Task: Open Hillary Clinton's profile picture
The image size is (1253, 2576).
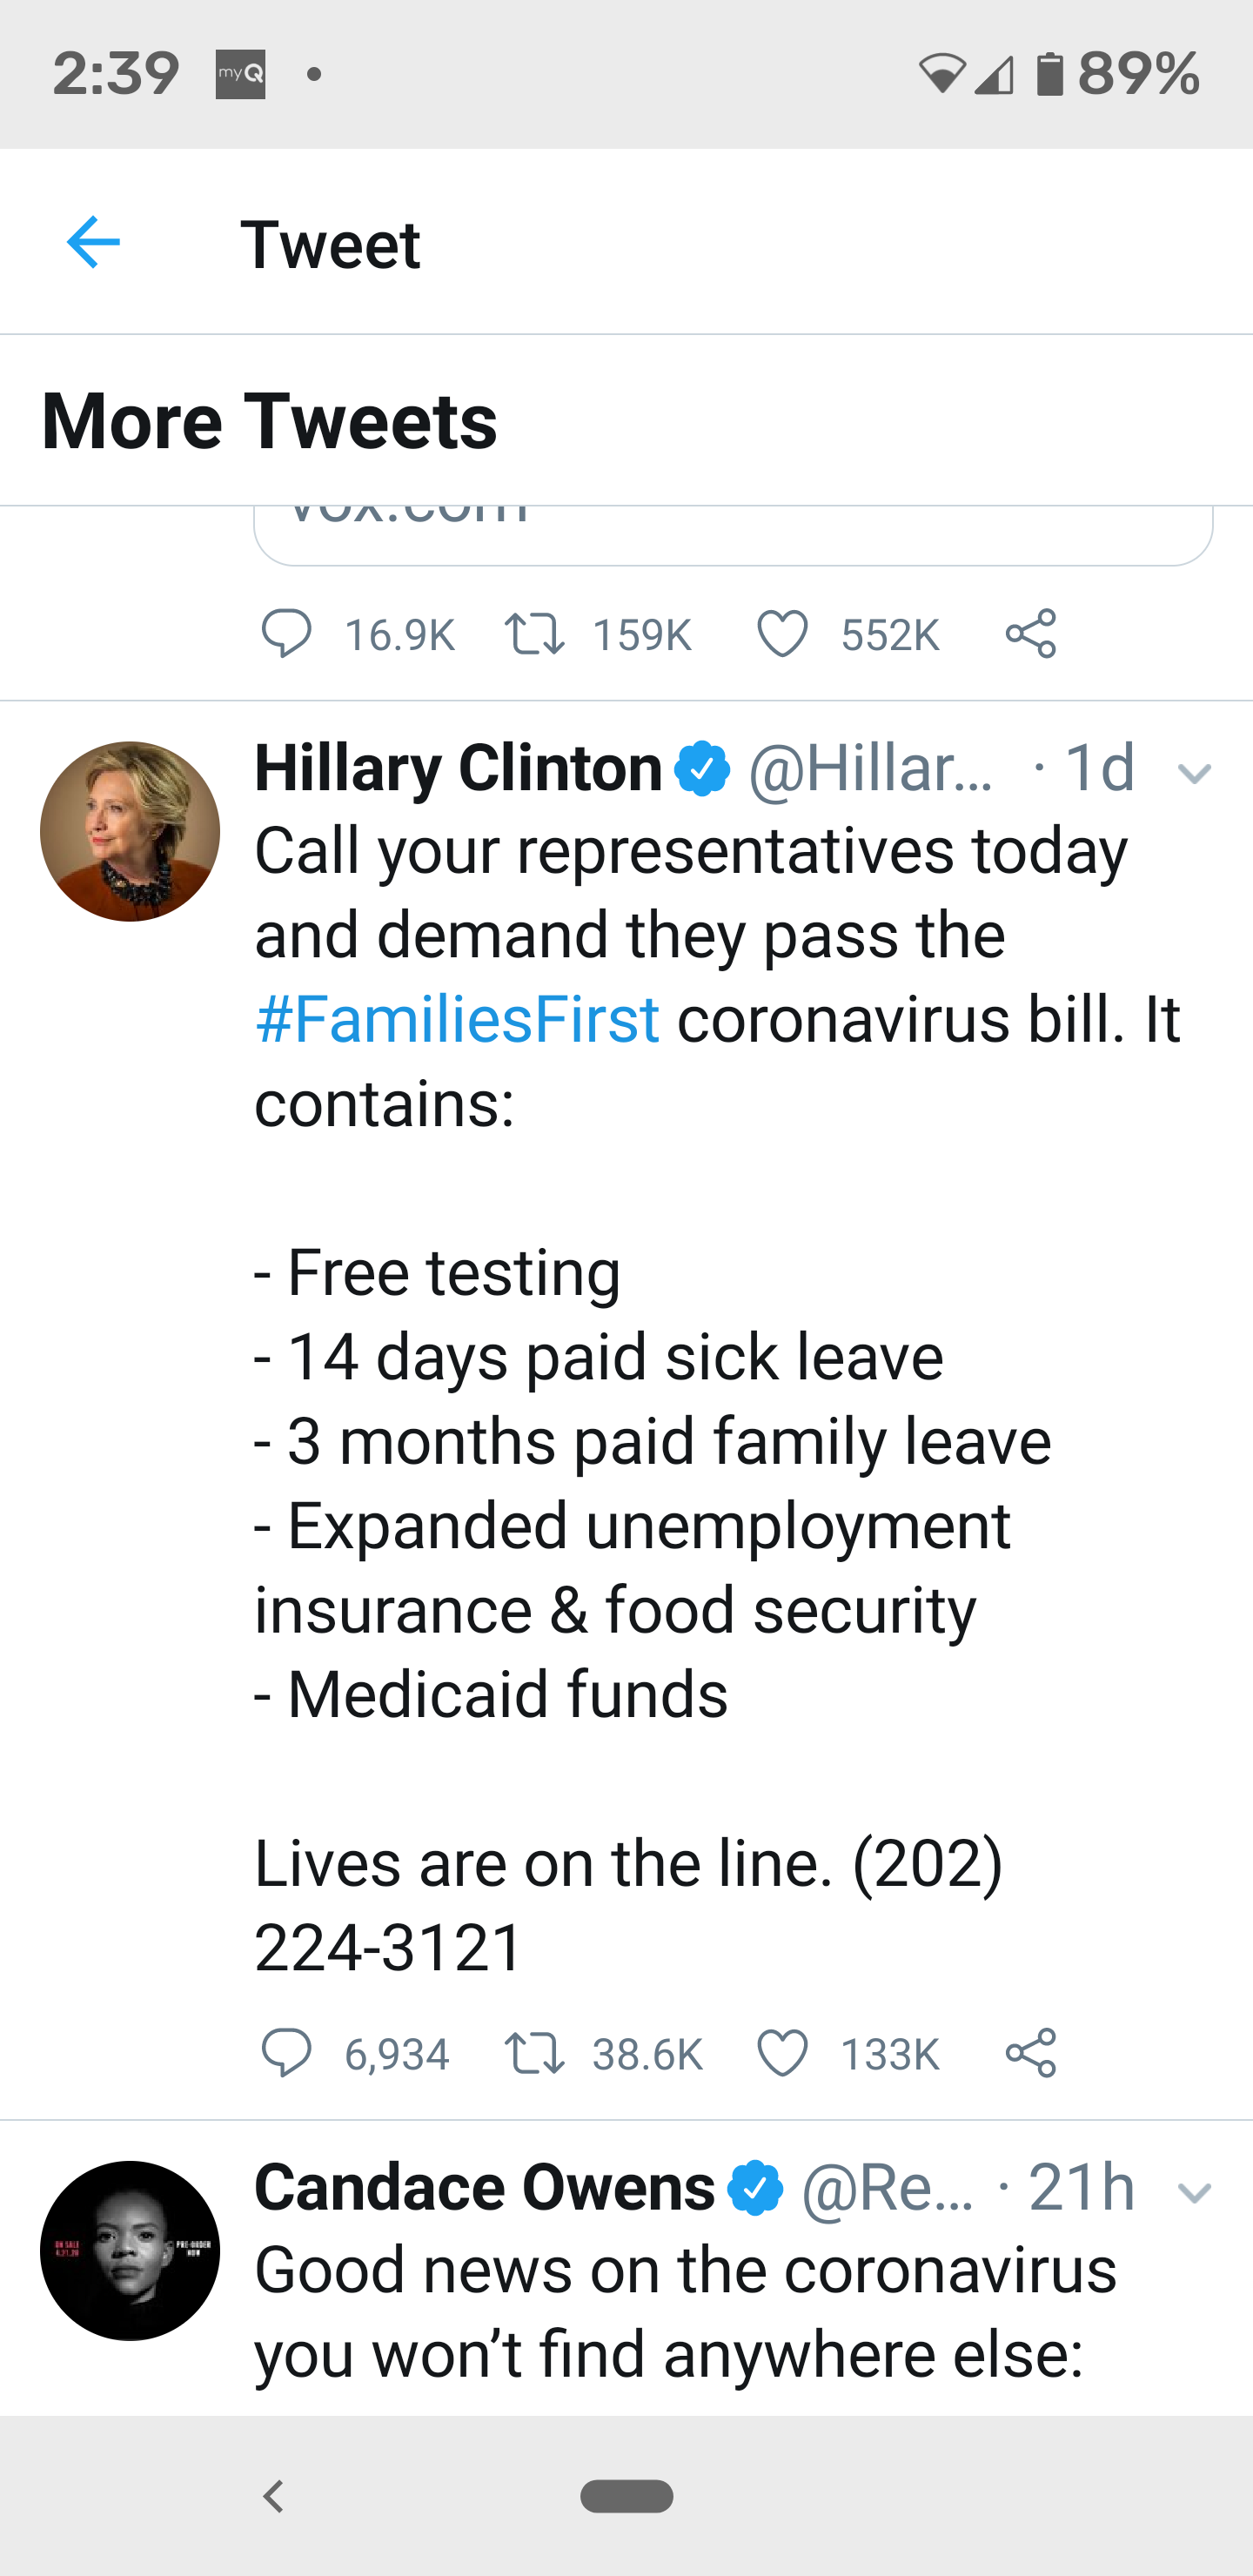Action: click(130, 831)
